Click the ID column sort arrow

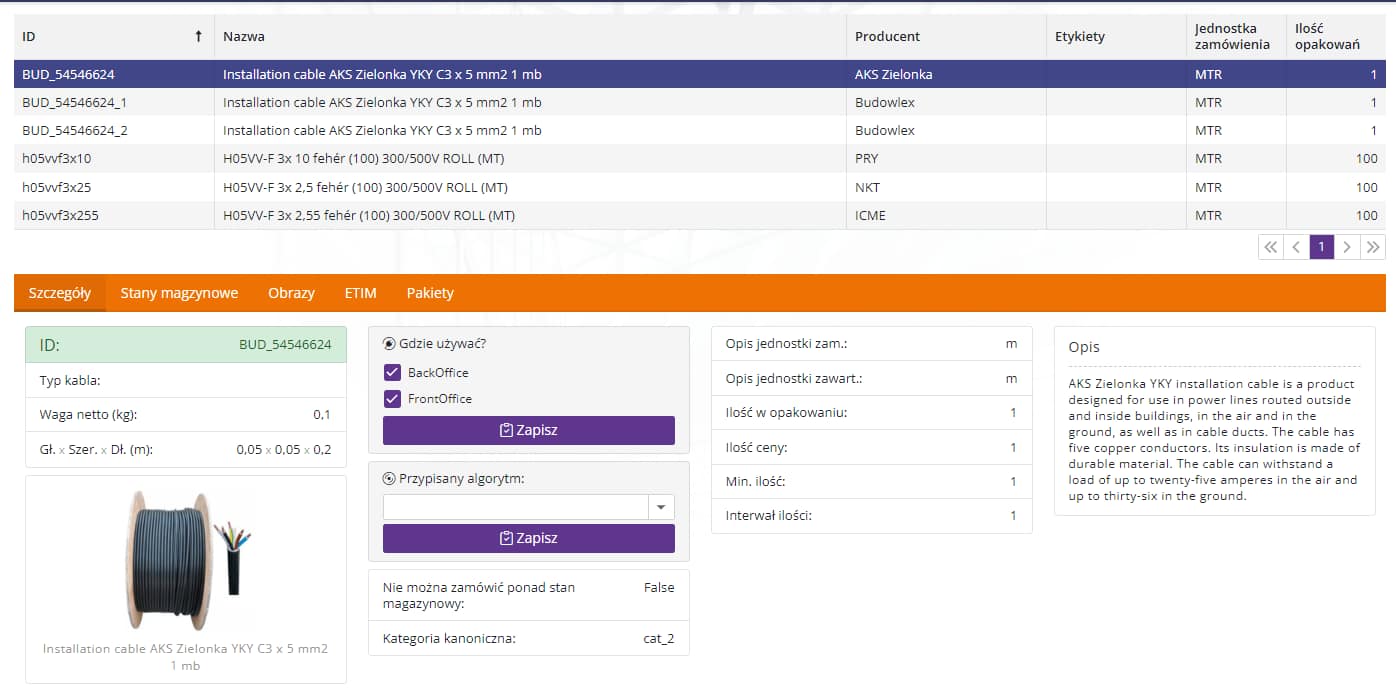pos(198,37)
